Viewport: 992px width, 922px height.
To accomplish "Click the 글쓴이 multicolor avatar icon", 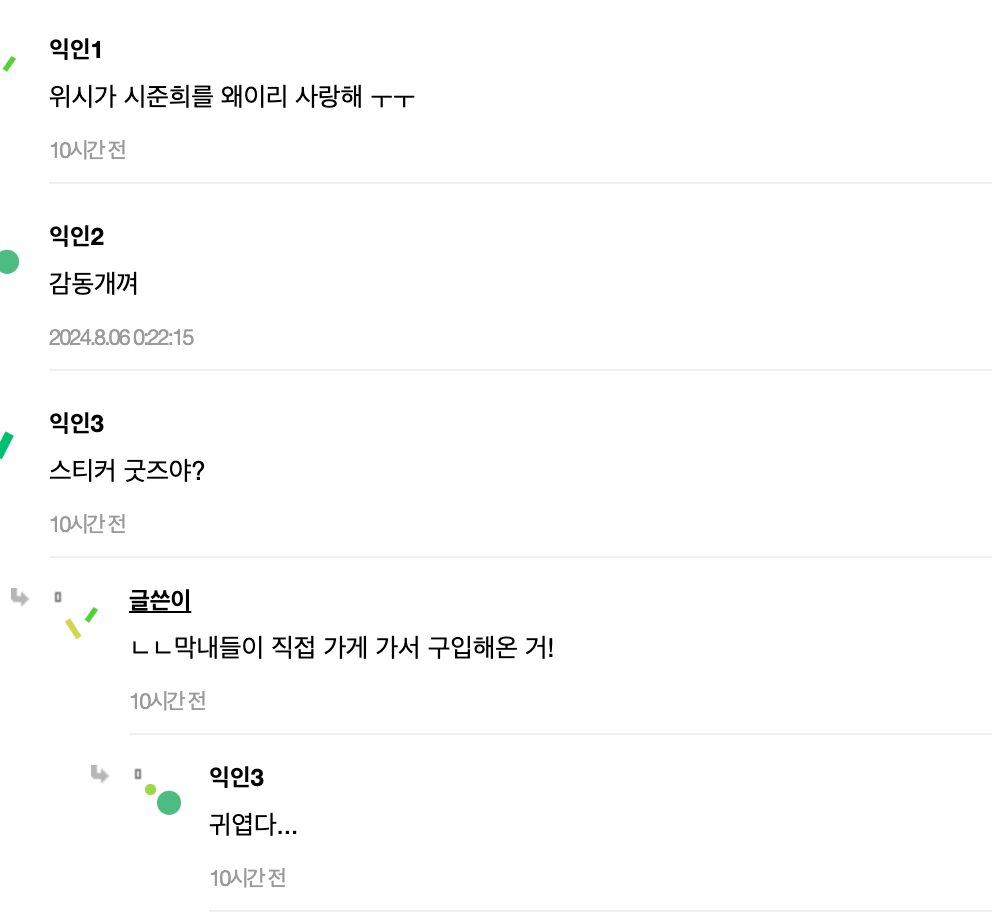I will click(78, 623).
